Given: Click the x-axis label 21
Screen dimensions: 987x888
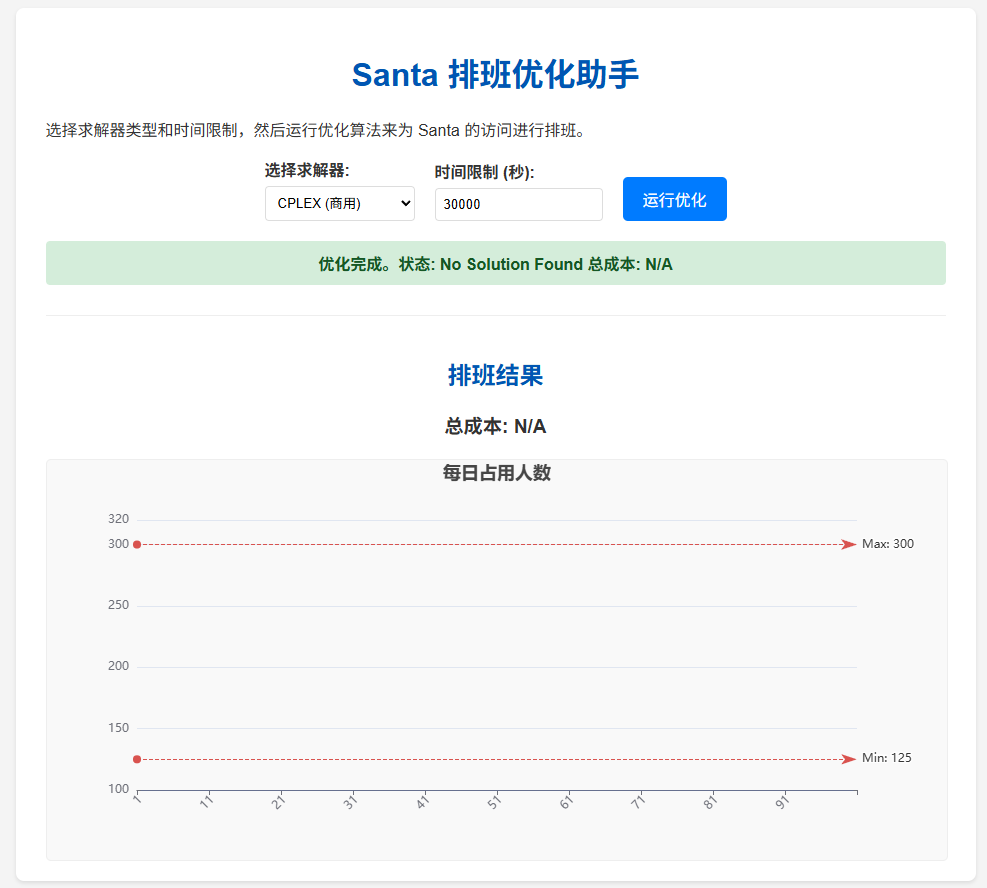Looking at the screenshot, I should click(278, 802).
